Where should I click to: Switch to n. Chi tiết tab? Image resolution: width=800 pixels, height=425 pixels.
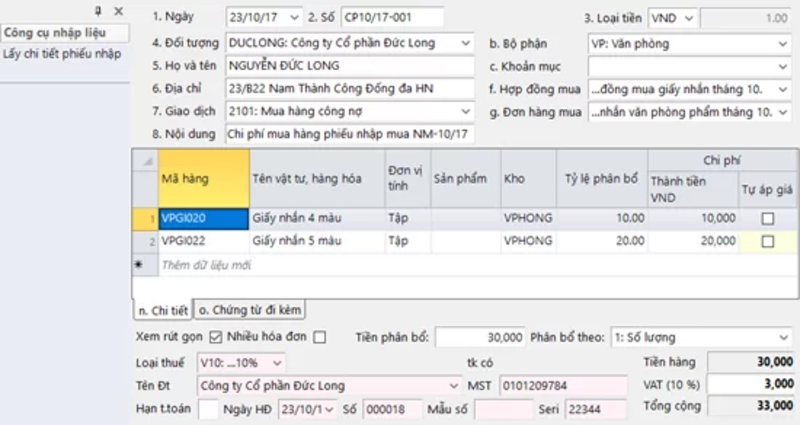163,310
